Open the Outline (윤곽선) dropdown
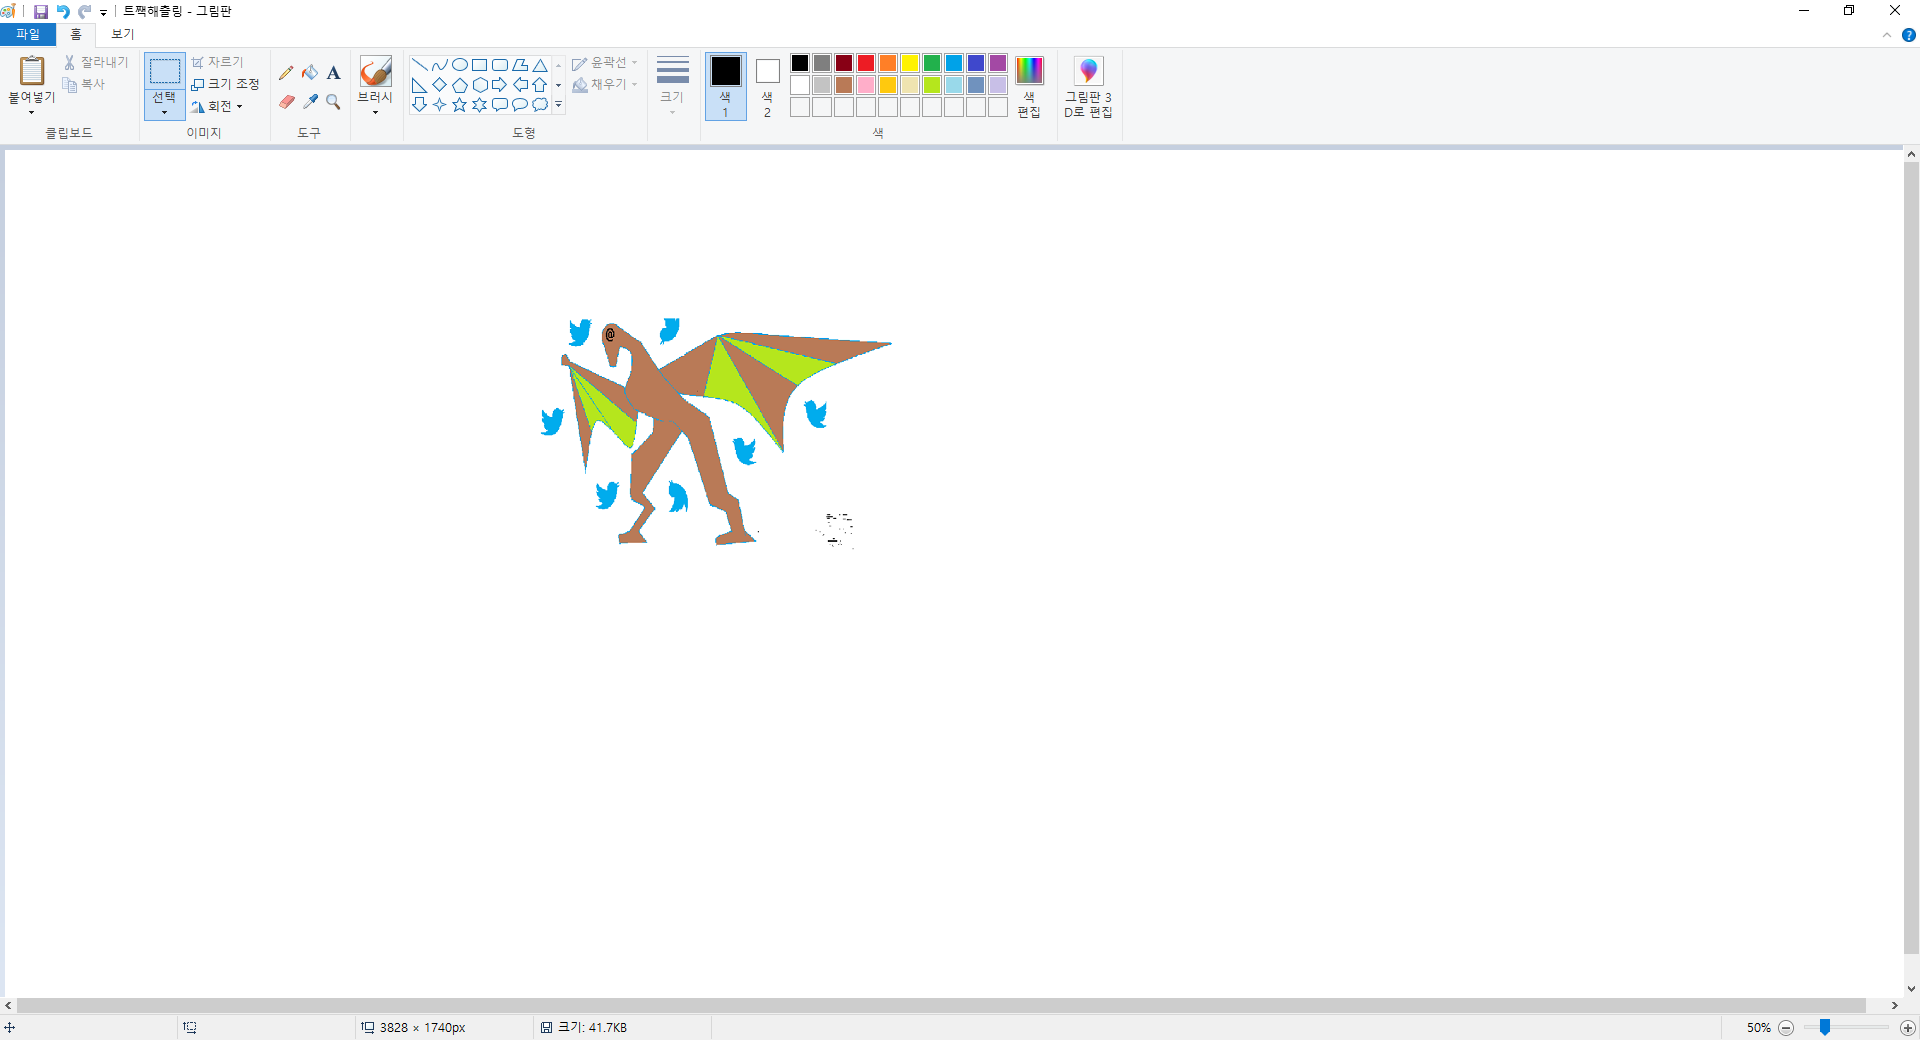This screenshot has height=1040, width=1920. click(605, 63)
